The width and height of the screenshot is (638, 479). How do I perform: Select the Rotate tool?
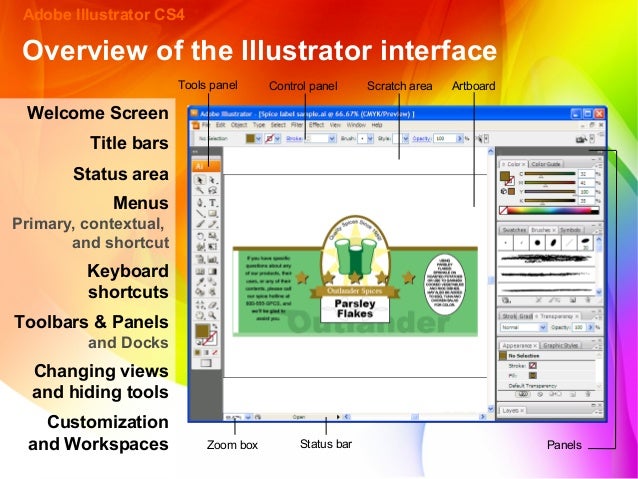(x=200, y=236)
